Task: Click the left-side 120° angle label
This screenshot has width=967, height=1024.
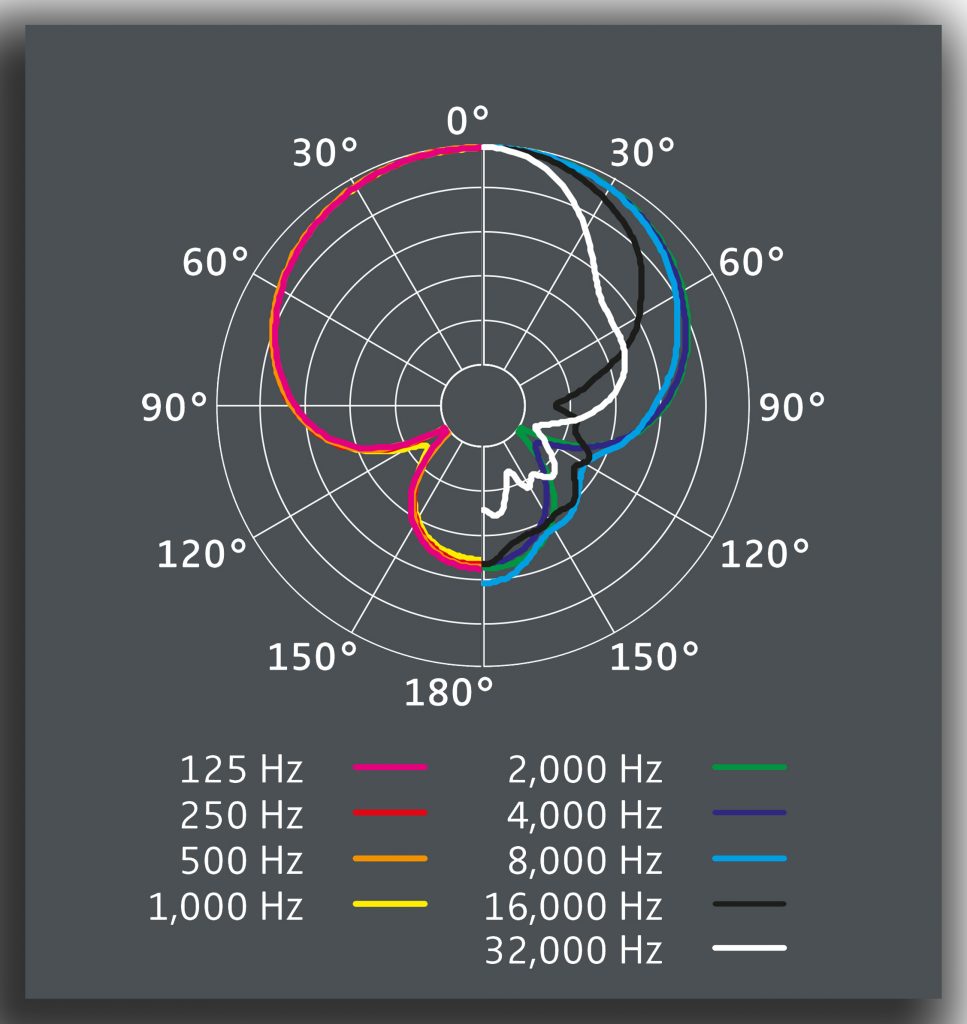Action: [x=202, y=554]
